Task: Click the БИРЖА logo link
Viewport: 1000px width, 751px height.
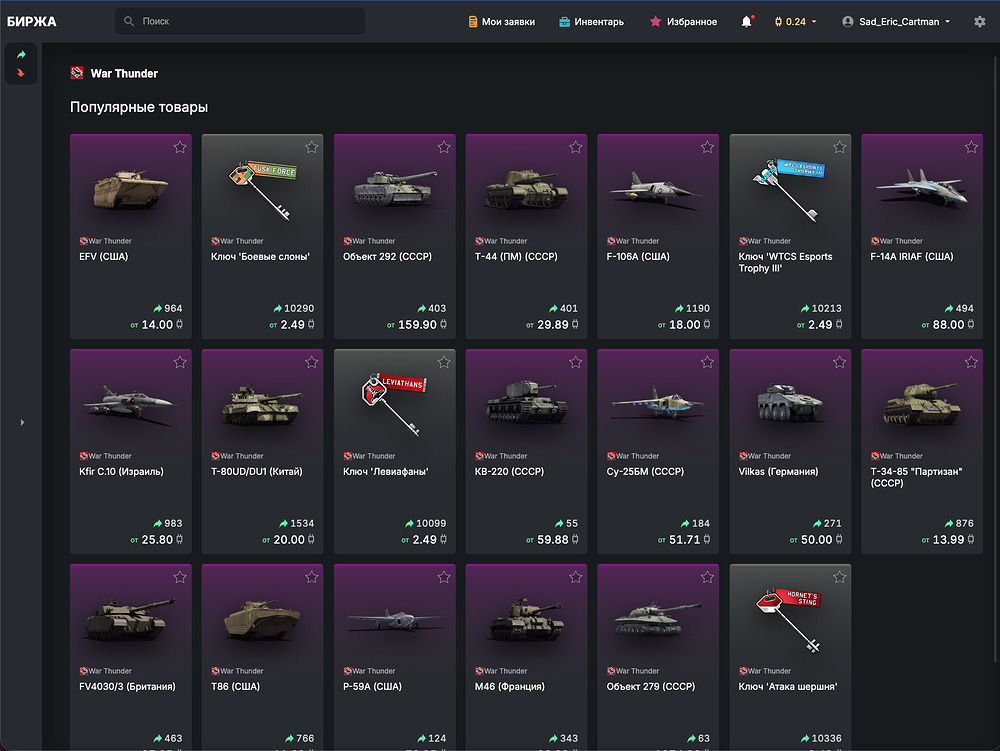Action: click(x=32, y=22)
